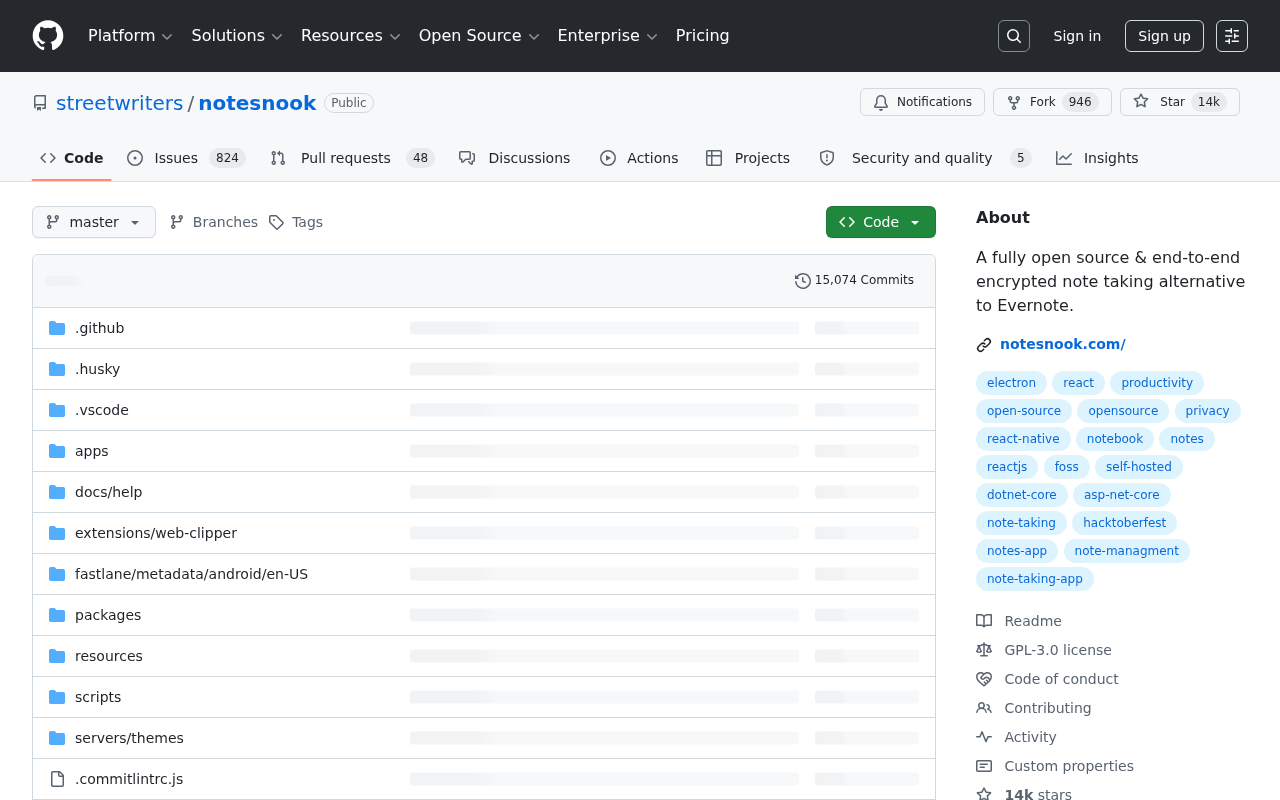Select the privacy topic tag
The height and width of the screenshot is (800, 1280).
(x=1207, y=411)
